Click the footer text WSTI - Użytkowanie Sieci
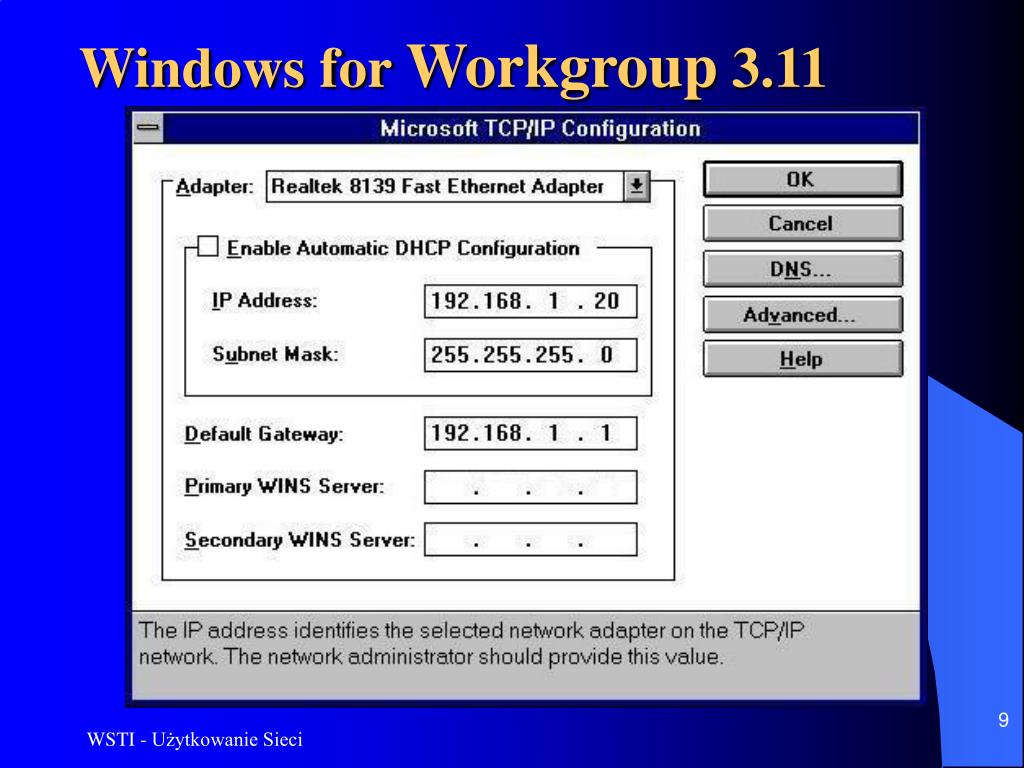The image size is (1024, 768). click(195, 740)
